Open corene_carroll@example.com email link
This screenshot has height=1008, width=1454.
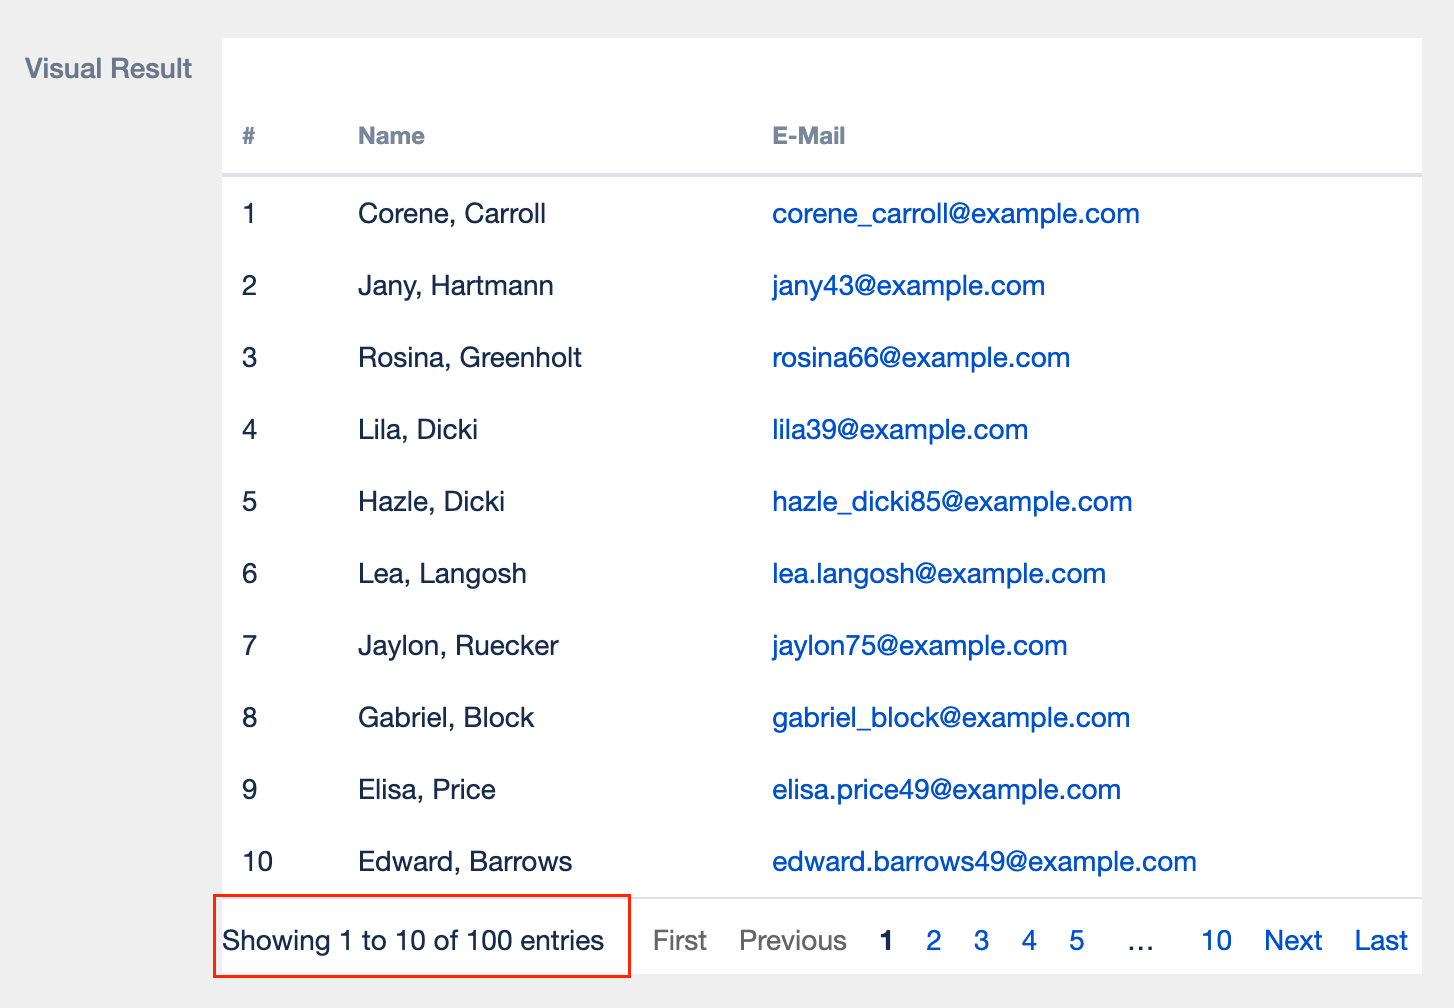click(x=955, y=214)
